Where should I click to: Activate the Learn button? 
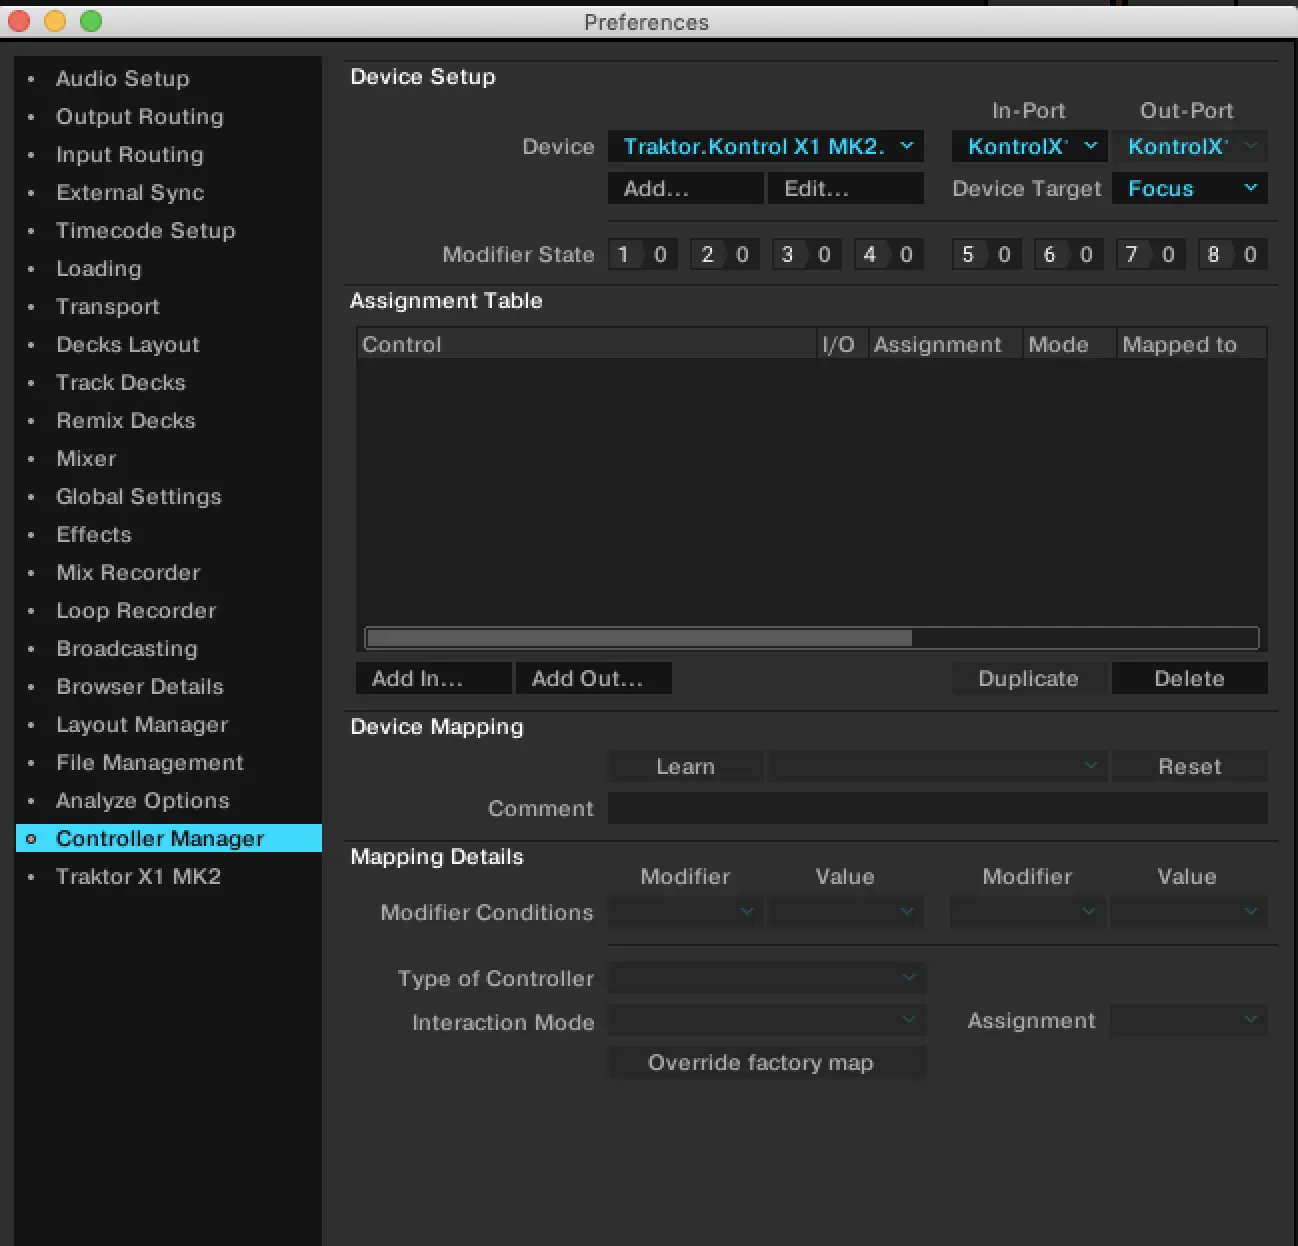685,767
